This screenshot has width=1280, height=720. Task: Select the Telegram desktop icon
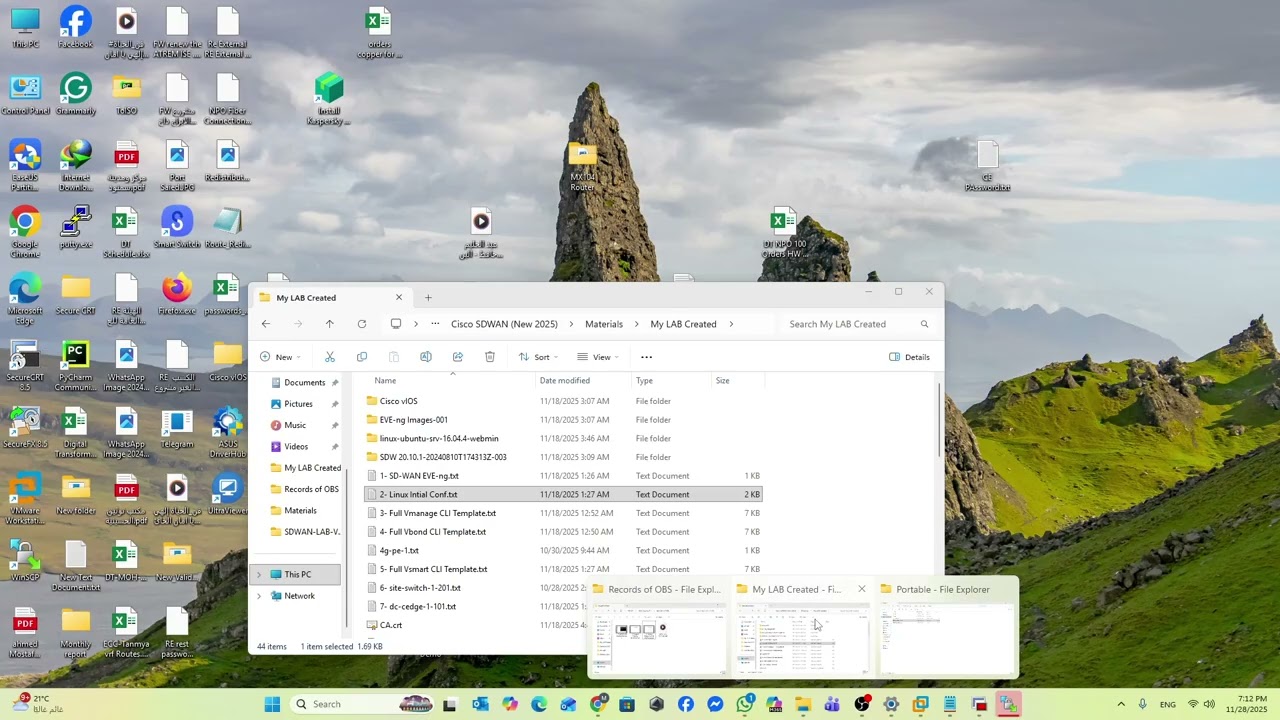coord(177,427)
